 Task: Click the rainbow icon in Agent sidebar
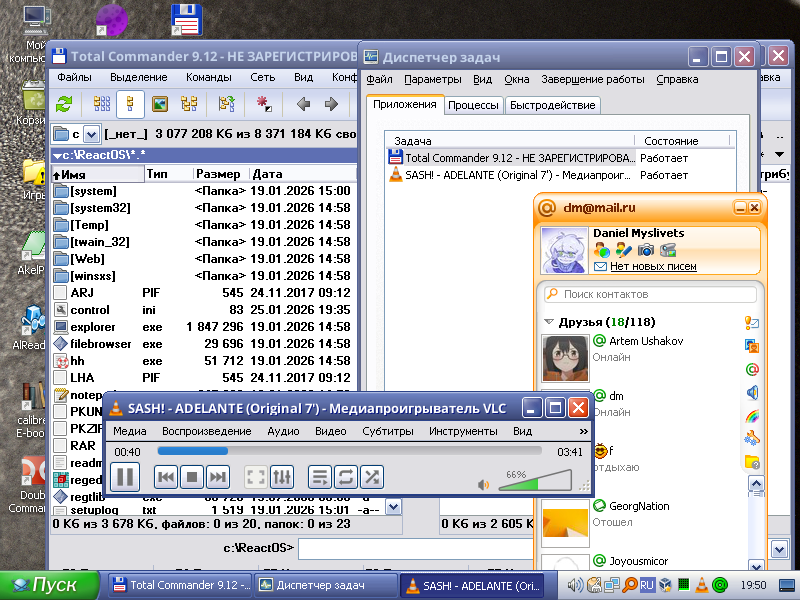pos(752,416)
